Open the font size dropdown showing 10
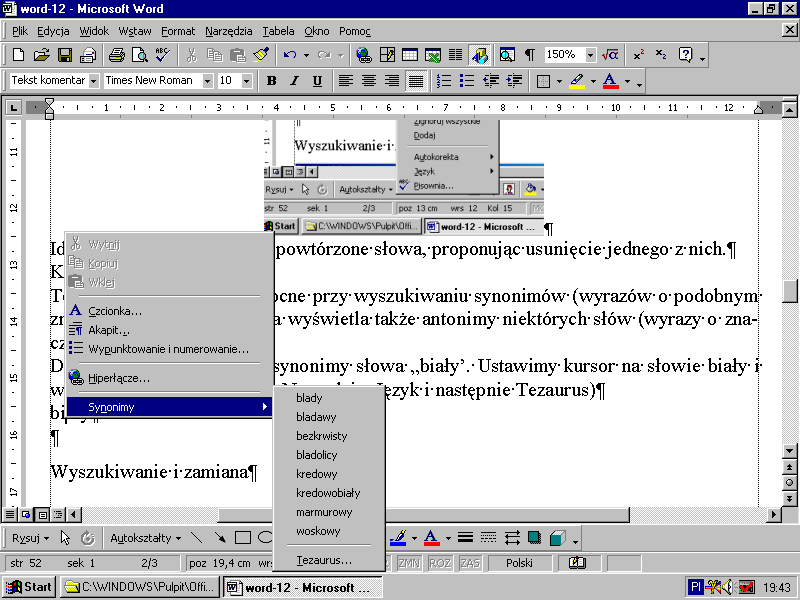800x600 pixels. (x=246, y=81)
